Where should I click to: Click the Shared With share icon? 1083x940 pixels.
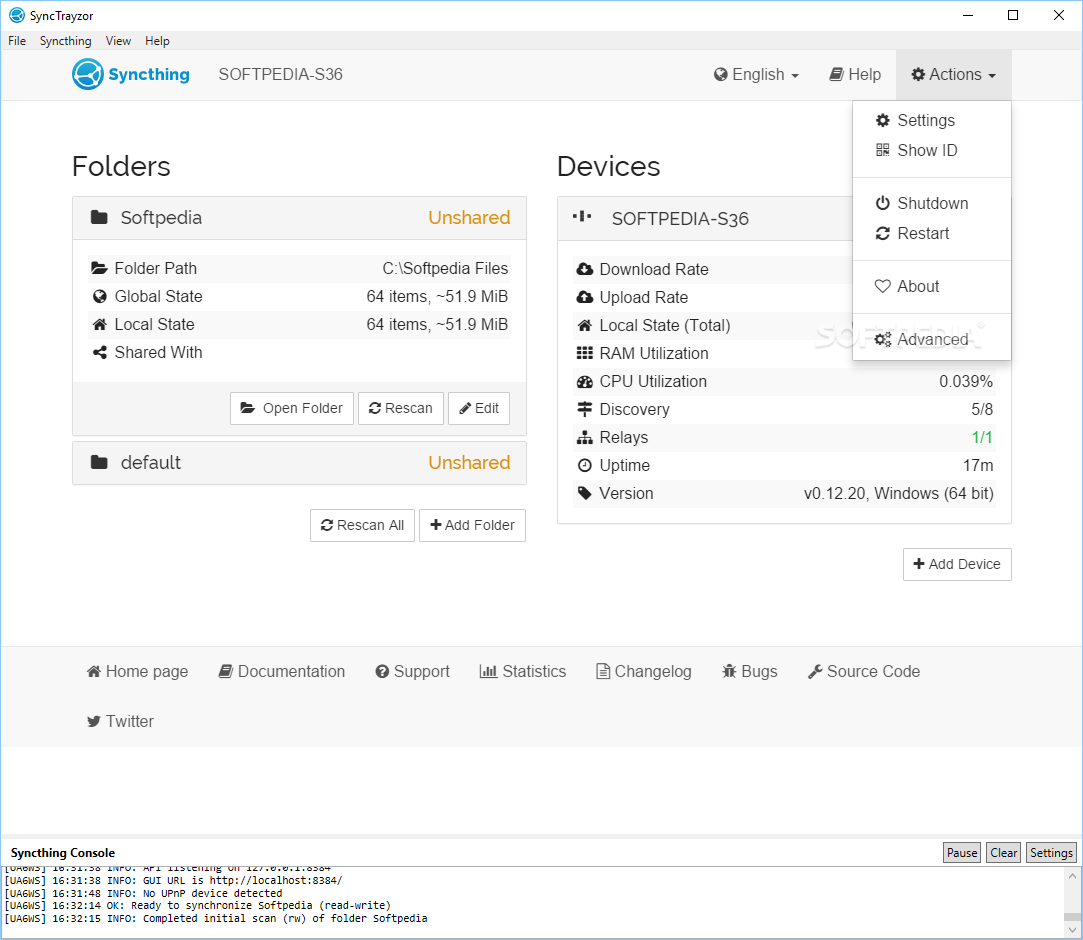tap(99, 352)
